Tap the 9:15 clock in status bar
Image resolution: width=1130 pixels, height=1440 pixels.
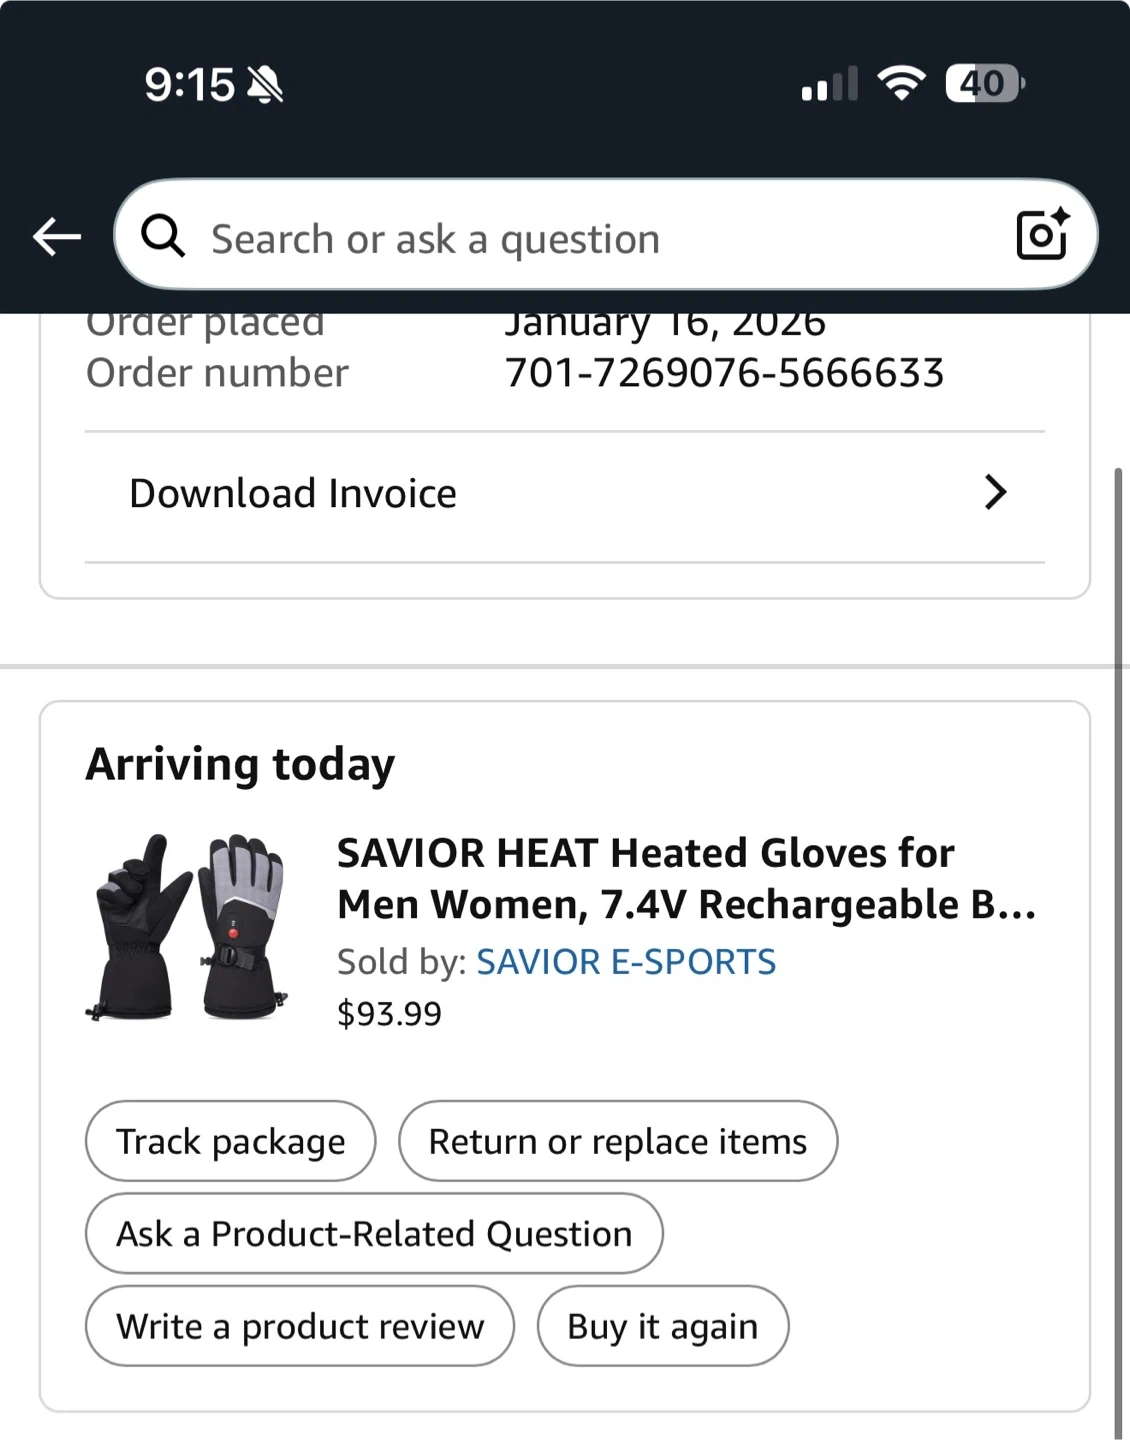(x=189, y=85)
